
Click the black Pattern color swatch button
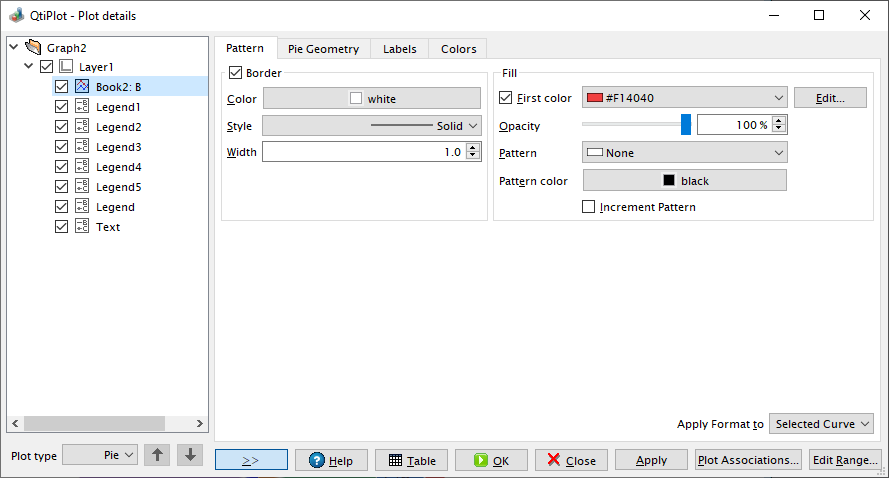tap(685, 180)
